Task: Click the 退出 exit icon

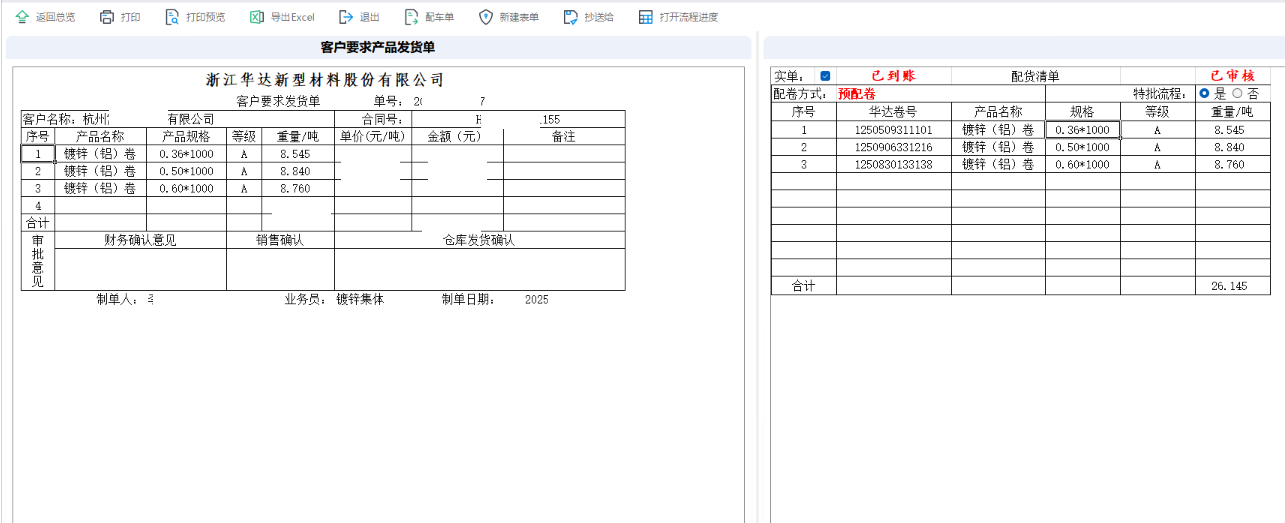Action: tap(346, 17)
